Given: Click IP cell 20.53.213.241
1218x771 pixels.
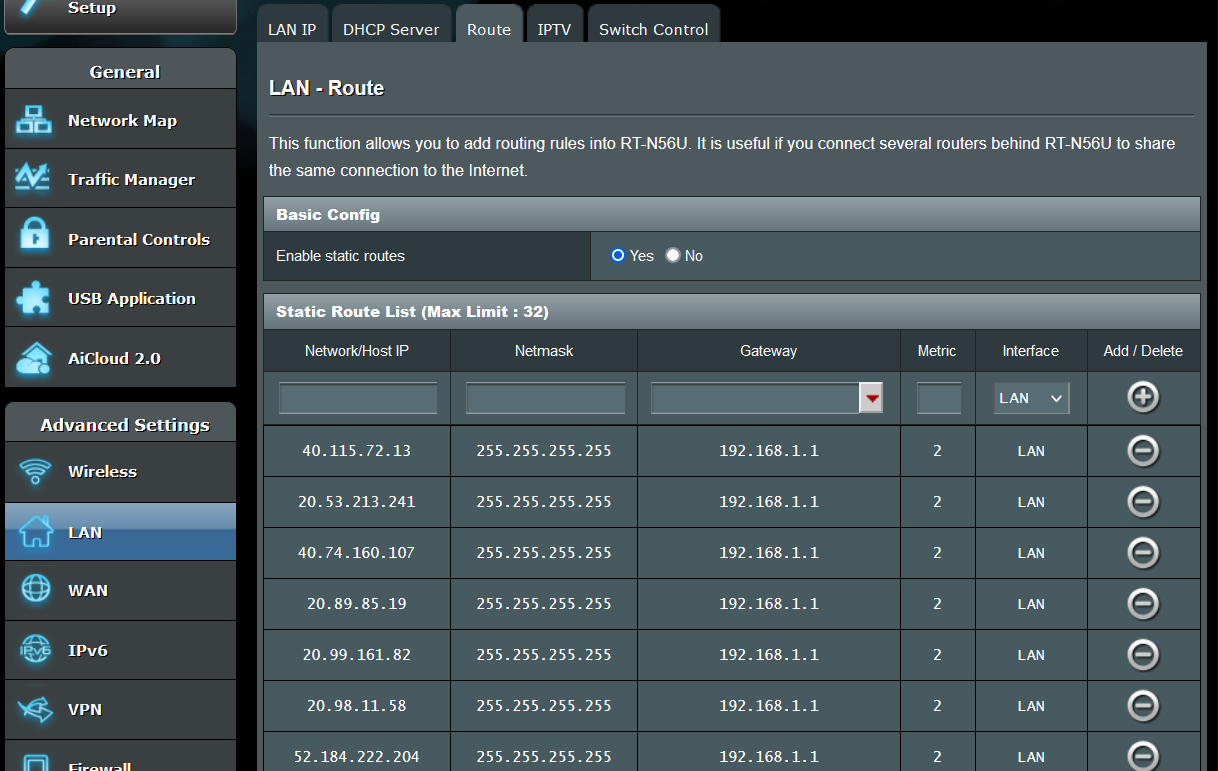Looking at the screenshot, I should pyautogui.click(x=357, y=502).
